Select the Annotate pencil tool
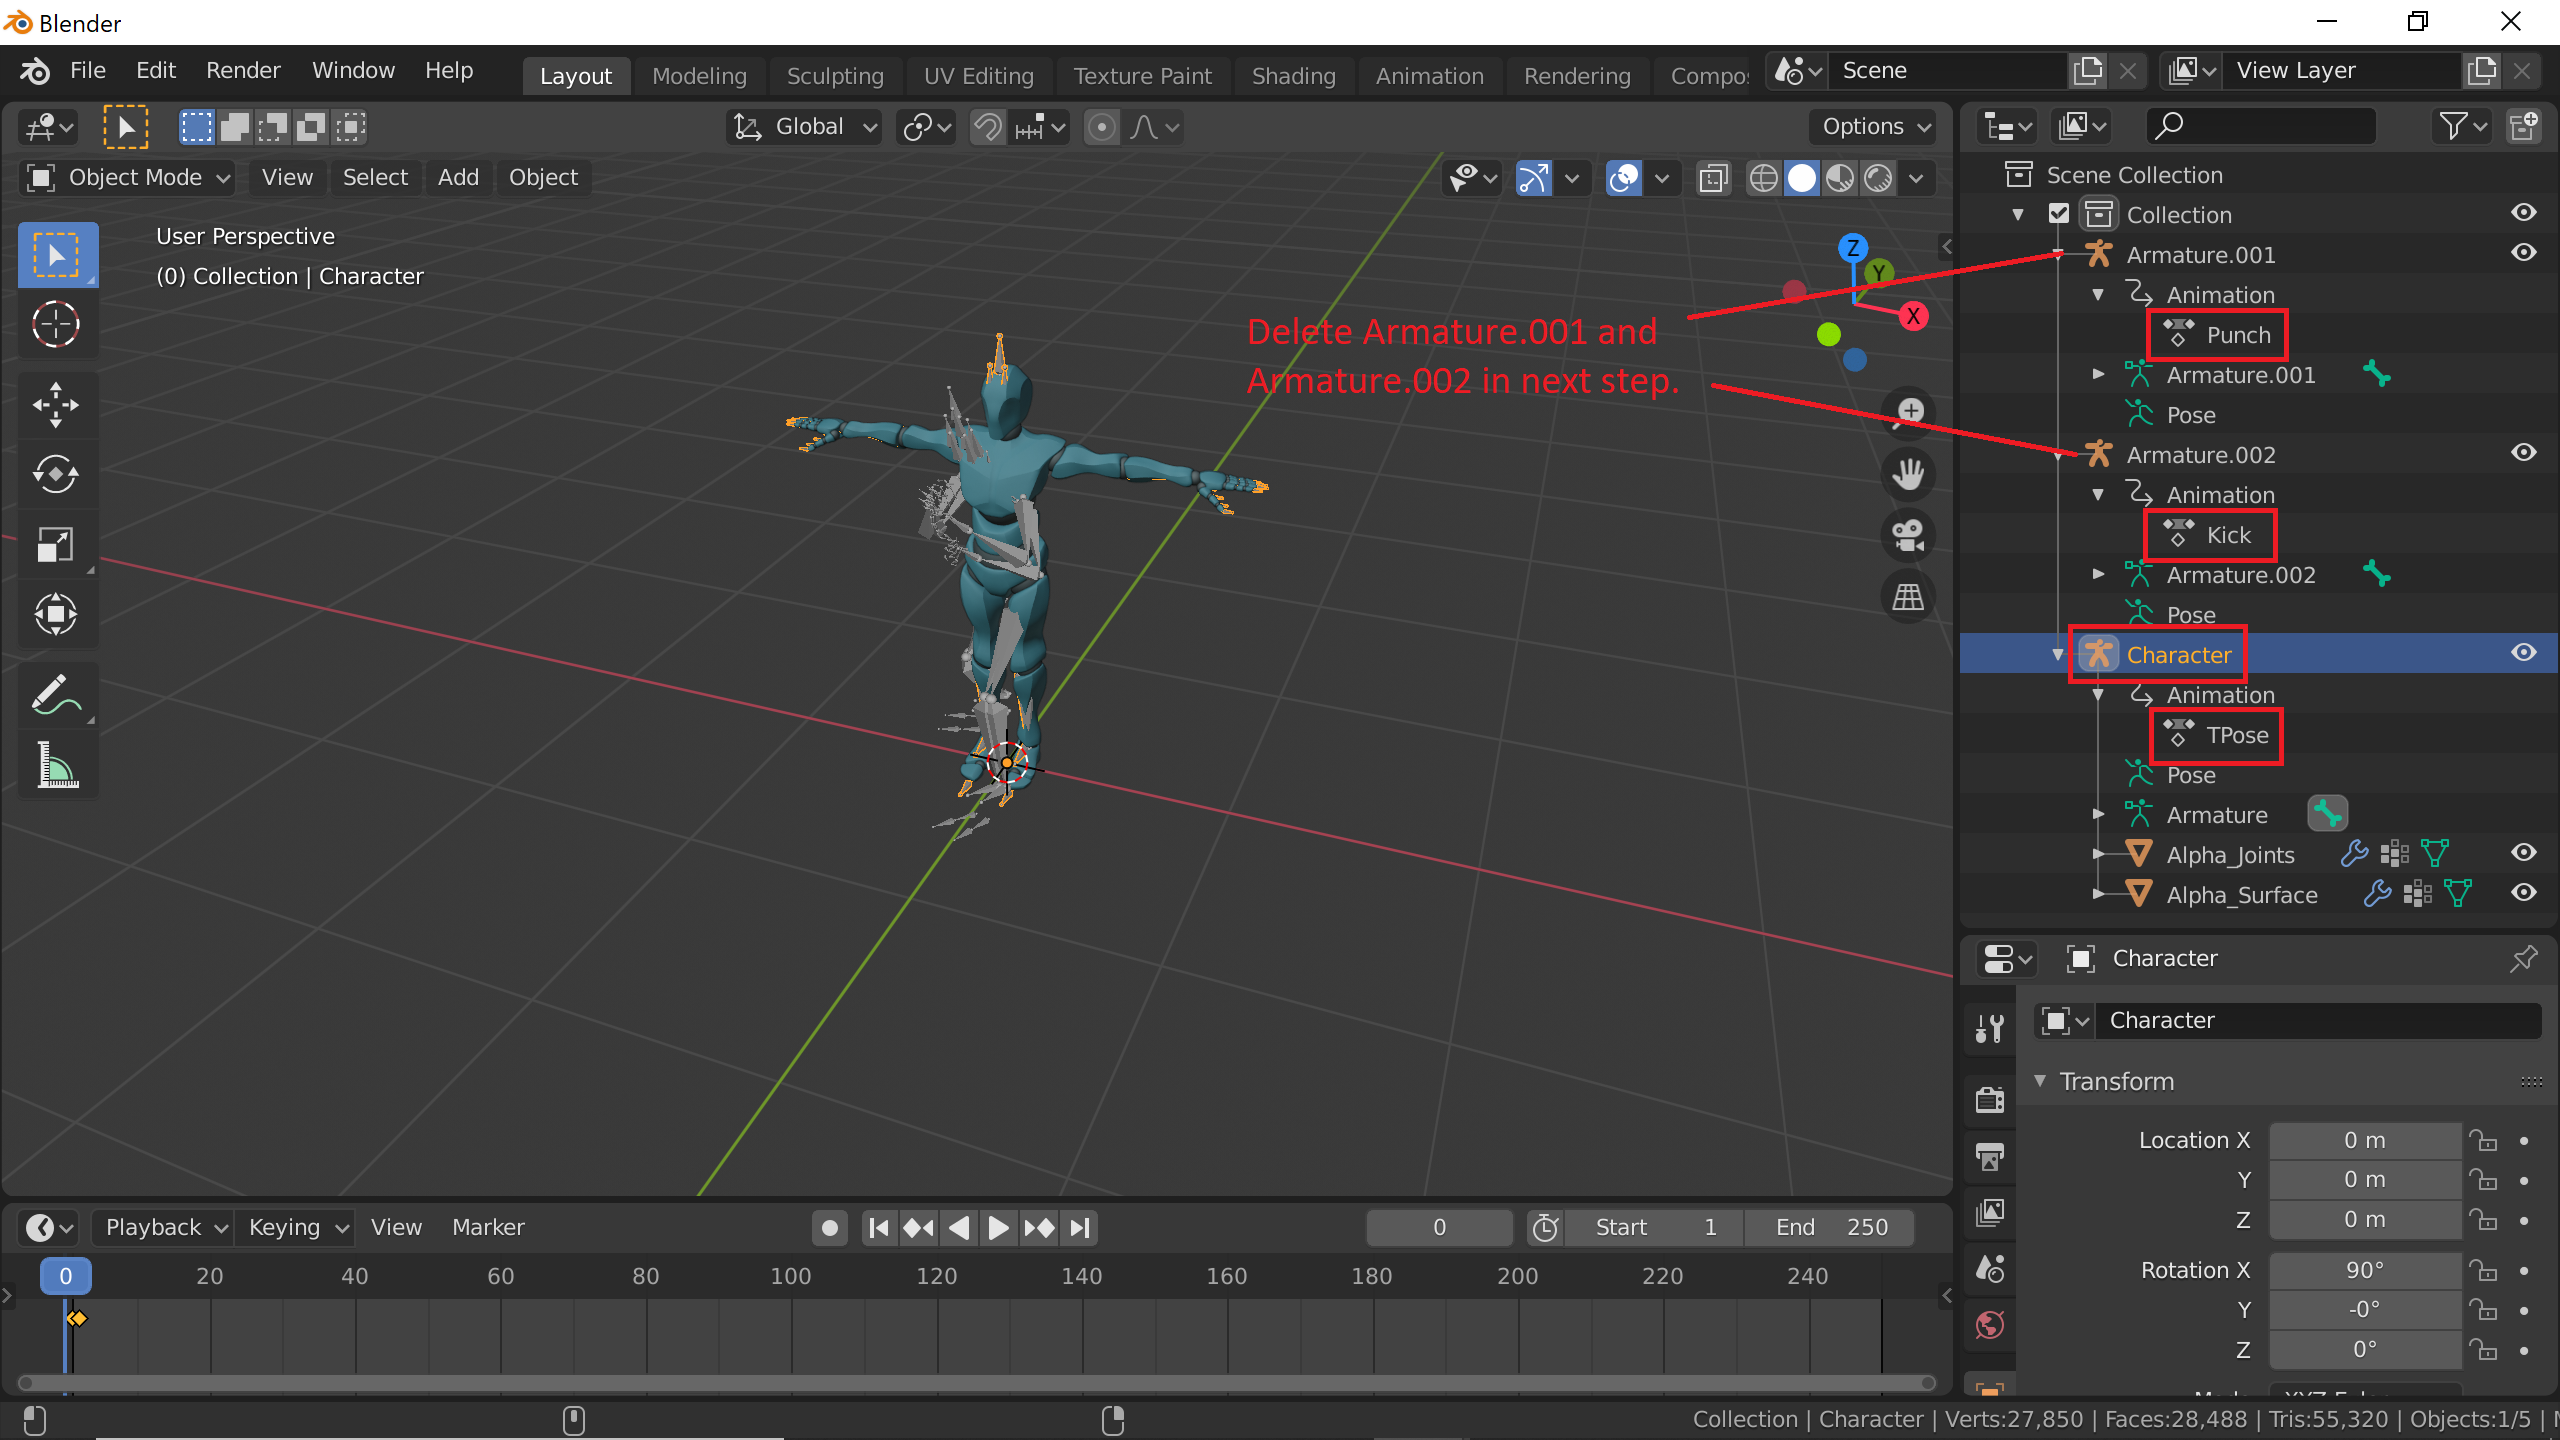 tap(56, 695)
